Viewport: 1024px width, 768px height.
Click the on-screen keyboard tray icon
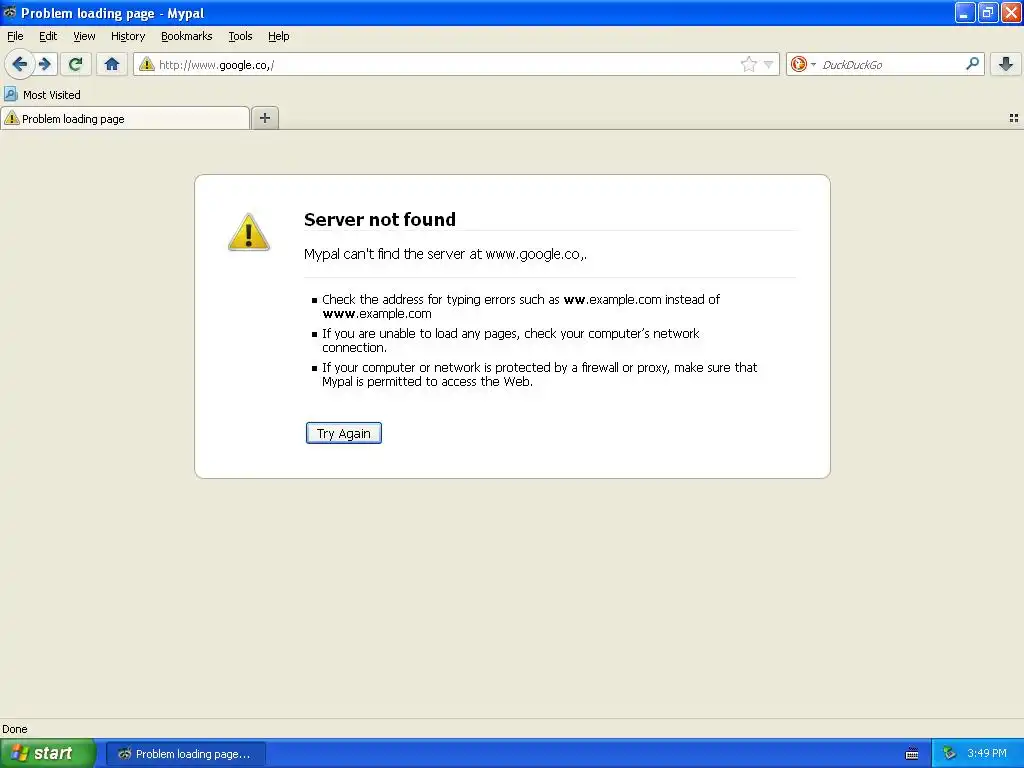coord(912,754)
